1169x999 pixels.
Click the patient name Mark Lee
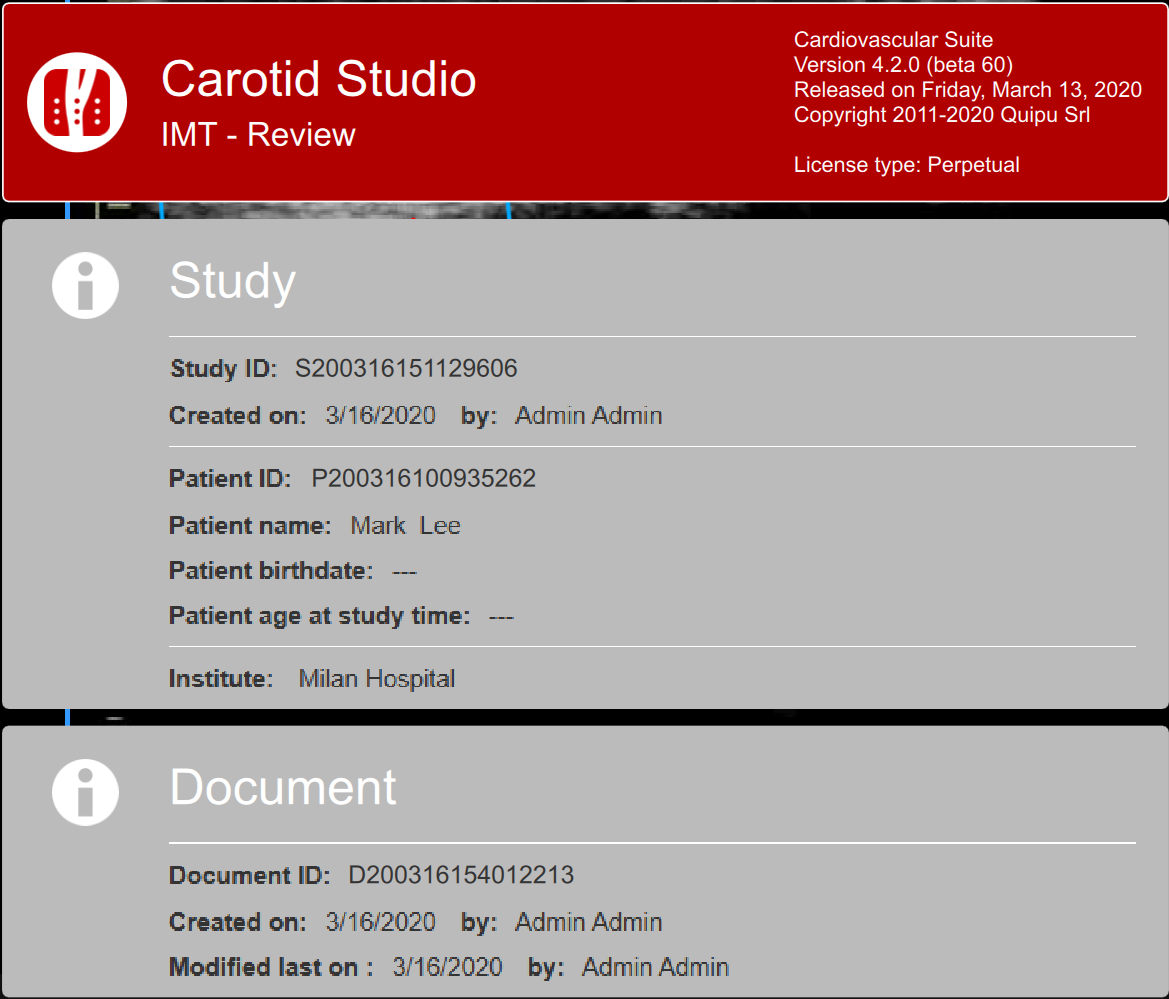(405, 526)
